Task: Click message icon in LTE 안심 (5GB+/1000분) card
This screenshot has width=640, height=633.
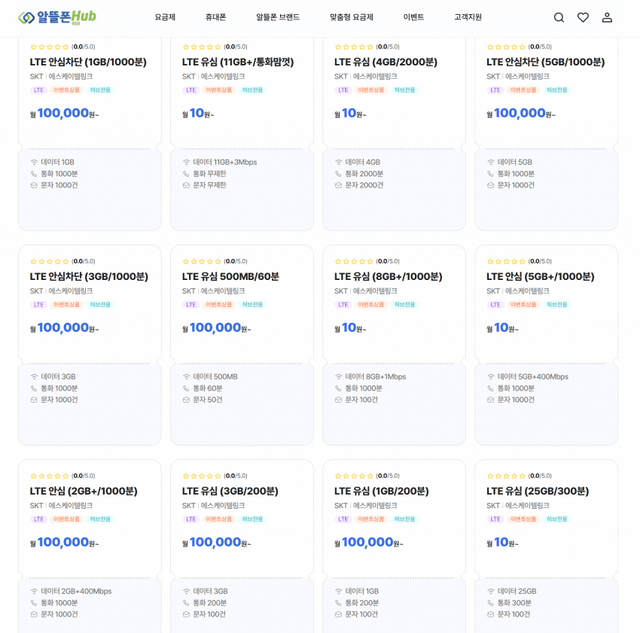Action: pos(491,400)
